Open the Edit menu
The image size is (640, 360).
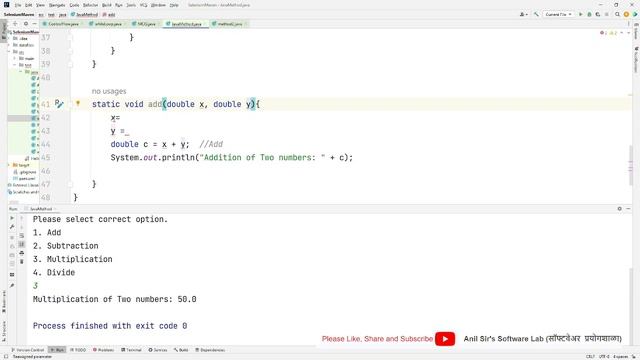click(x=29, y=5)
